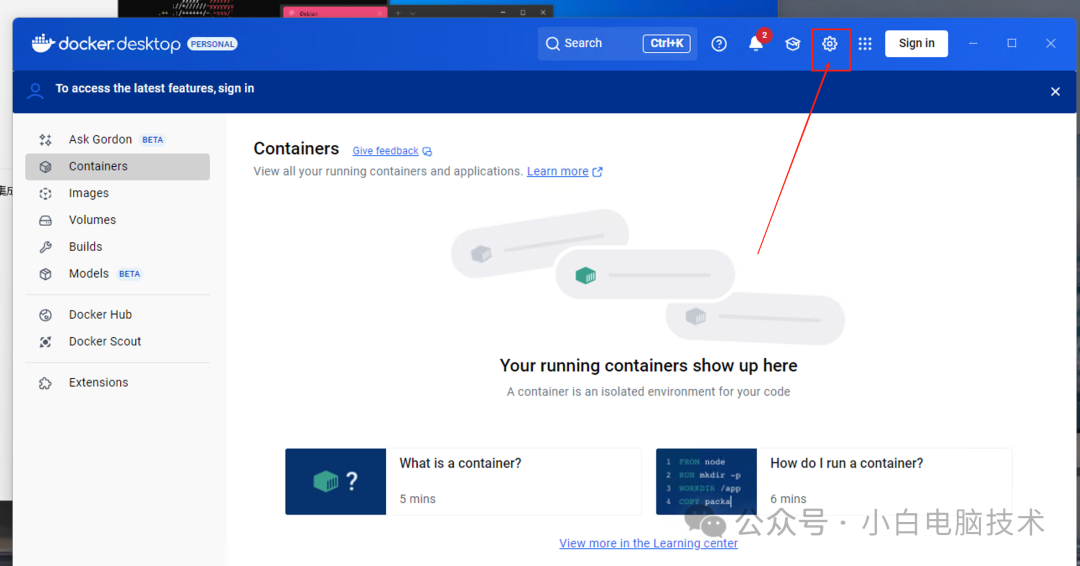Click the Models cube icon
The width and height of the screenshot is (1080, 566).
pos(45,274)
